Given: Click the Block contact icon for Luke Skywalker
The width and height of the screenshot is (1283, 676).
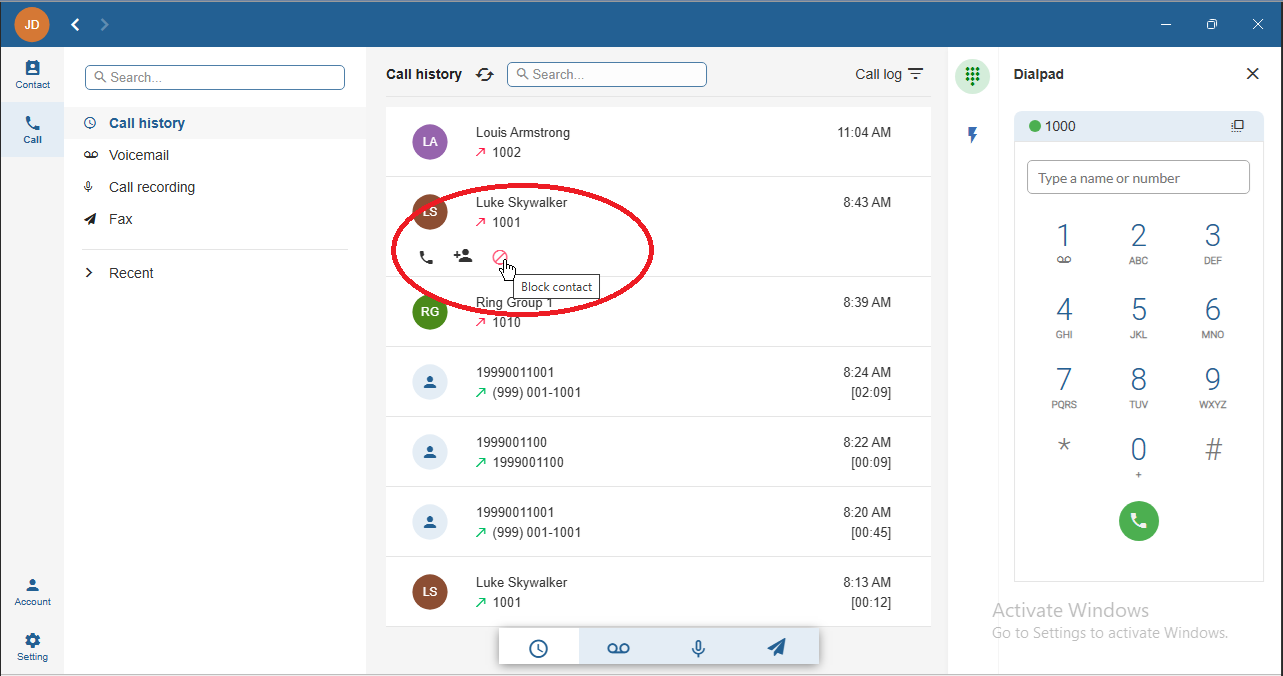Looking at the screenshot, I should click(500, 257).
